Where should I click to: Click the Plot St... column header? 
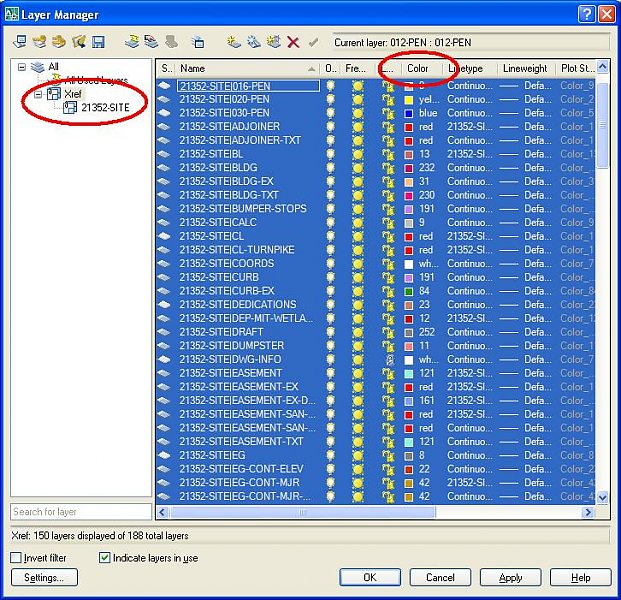coord(575,69)
